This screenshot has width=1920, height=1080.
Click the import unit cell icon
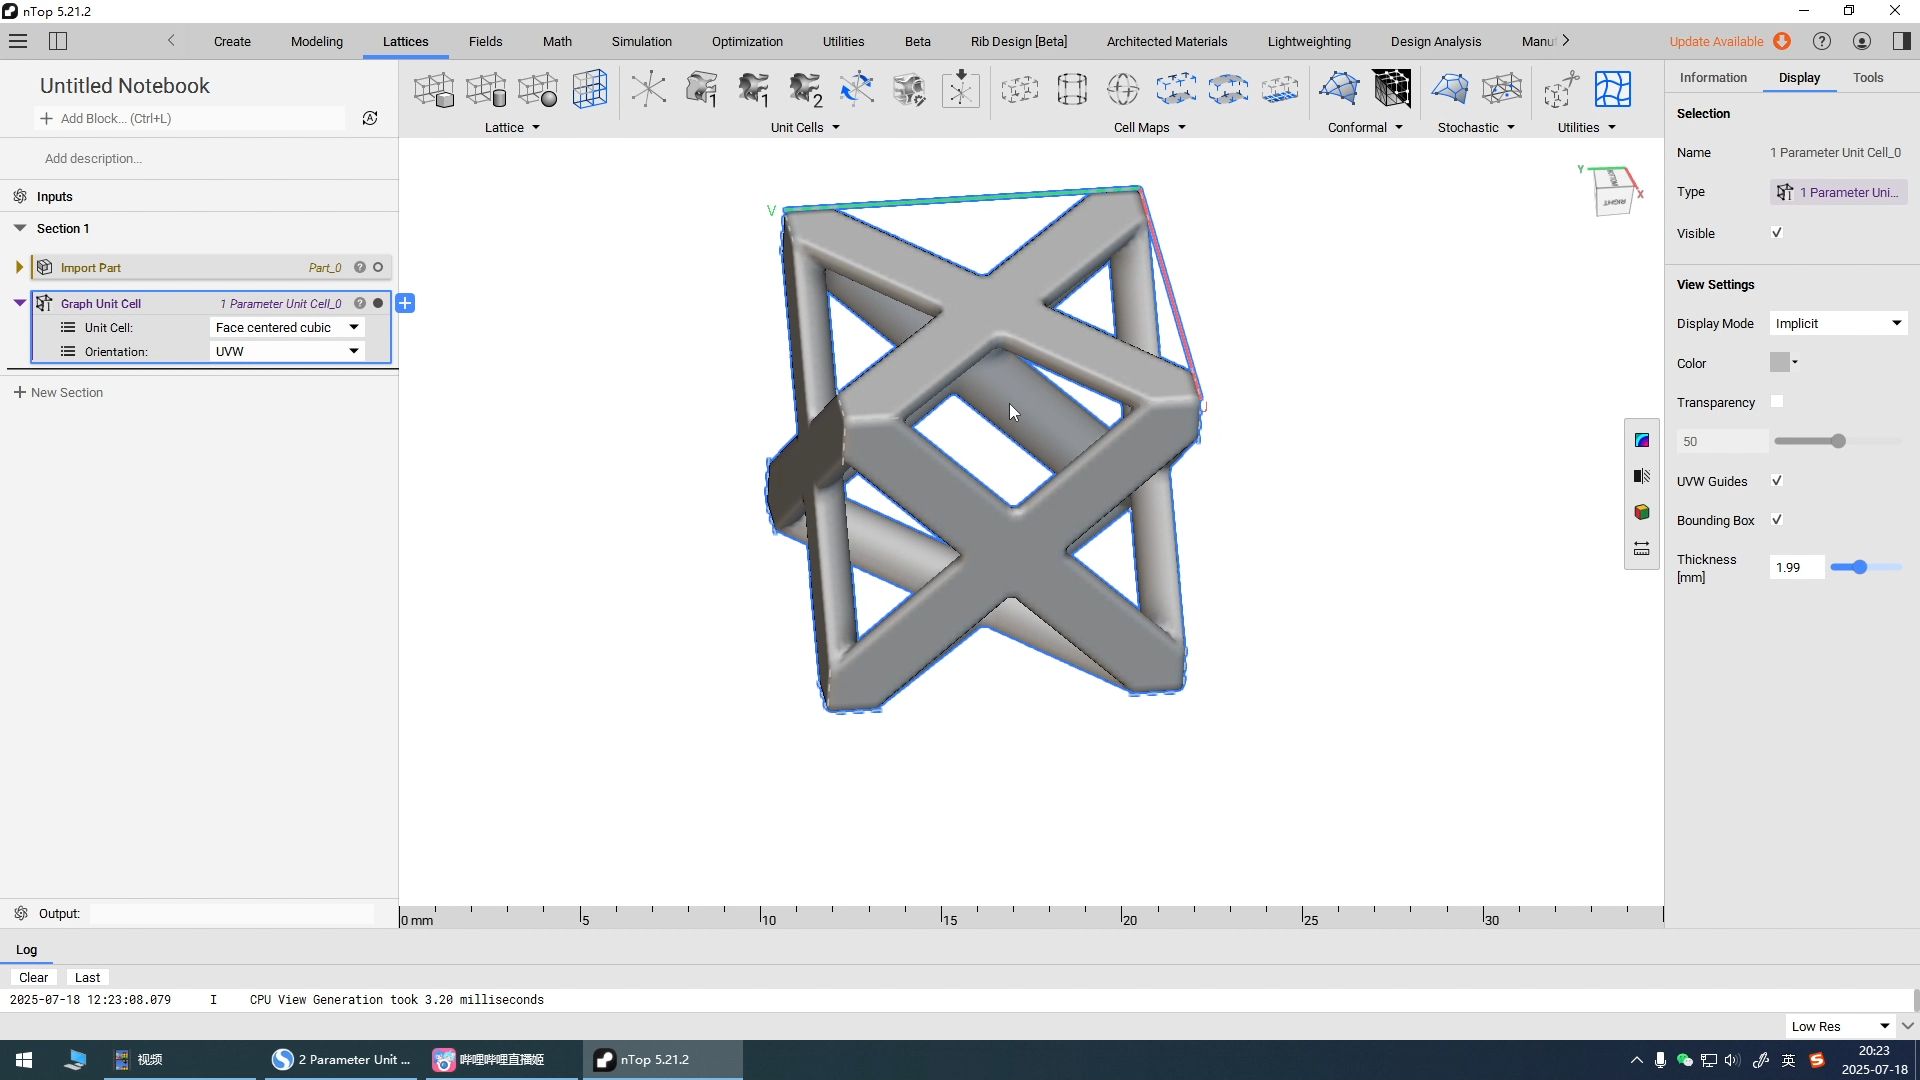pyautogui.click(x=960, y=89)
